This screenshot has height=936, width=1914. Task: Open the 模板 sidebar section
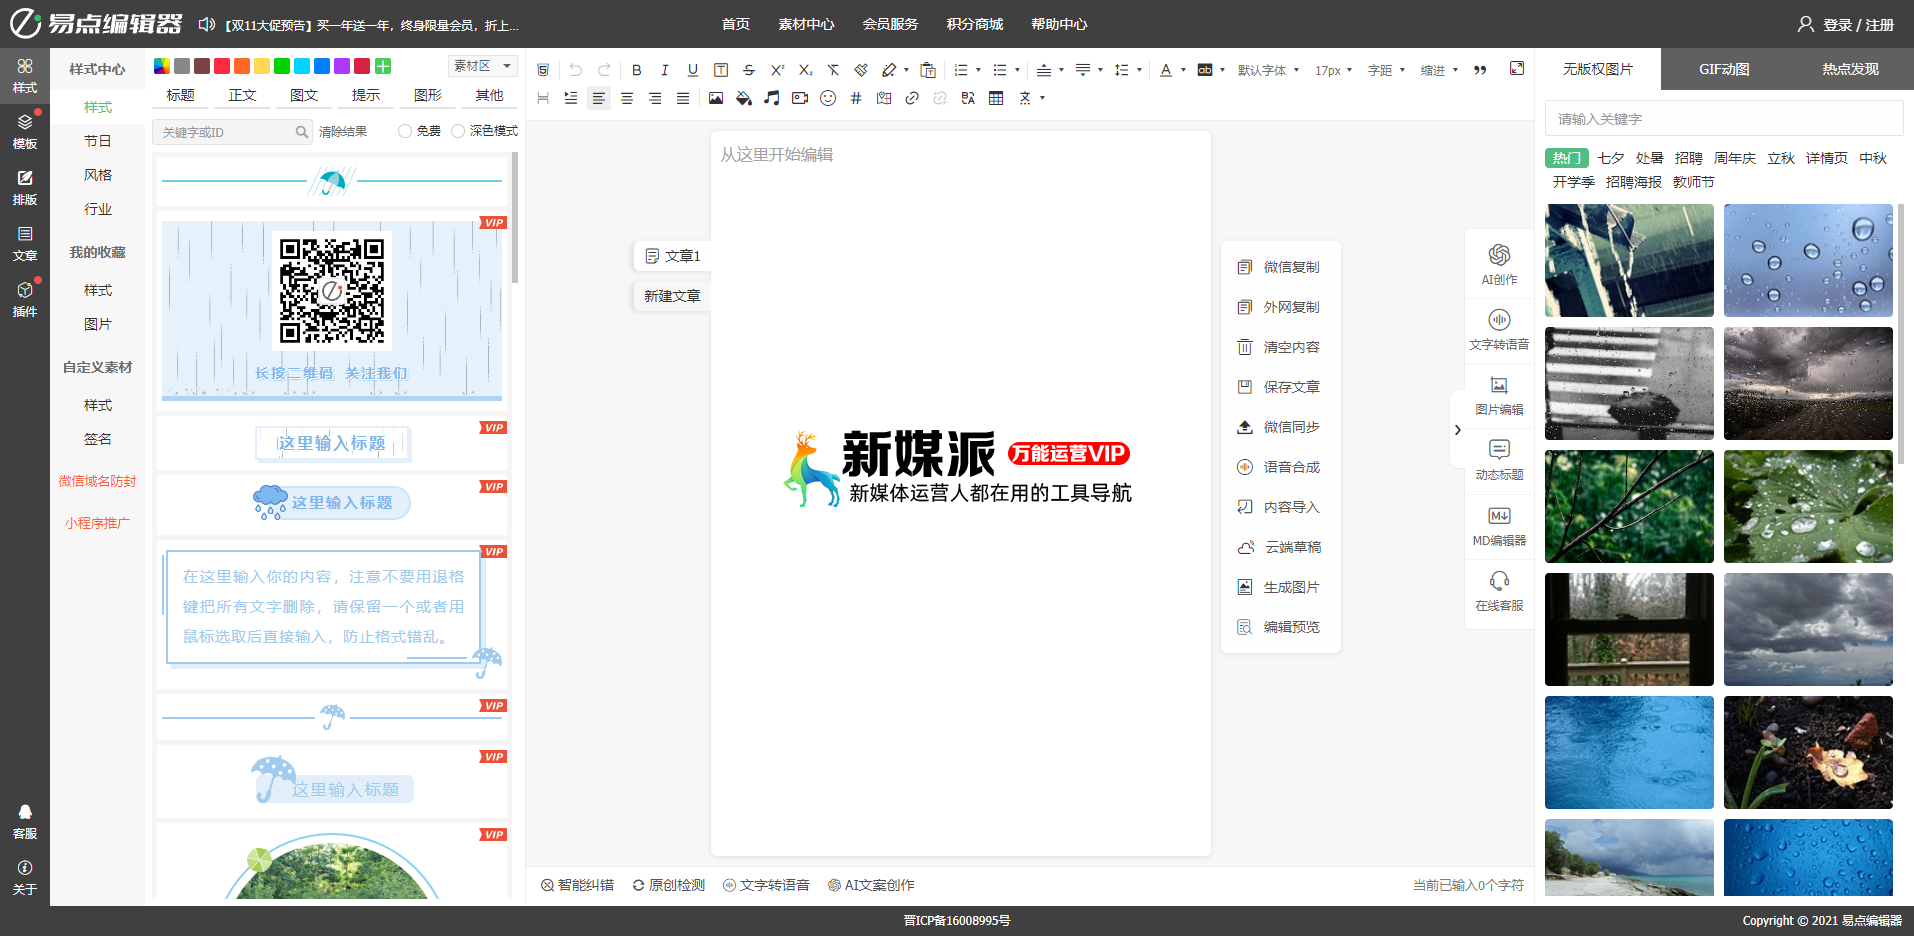click(25, 131)
